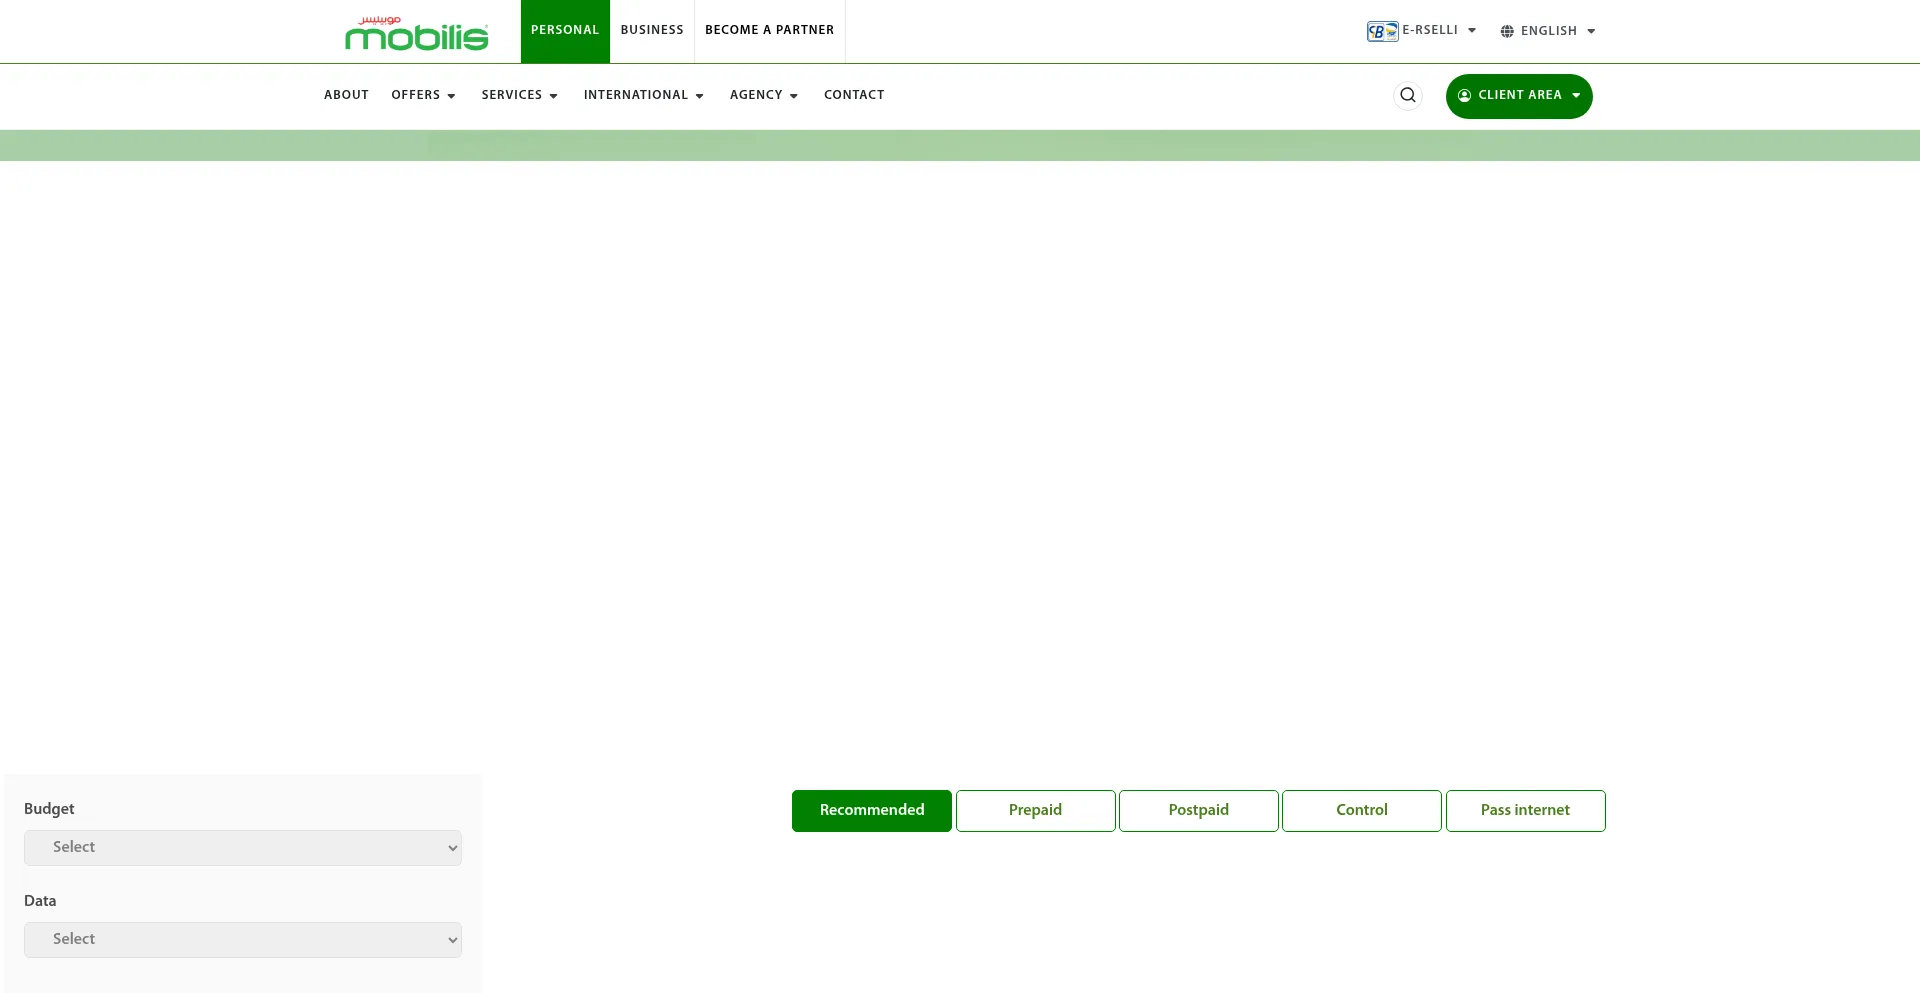The width and height of the screenshot is (1920, 993).
Task: Expand the English language selector
Action: click(1548, 31)
